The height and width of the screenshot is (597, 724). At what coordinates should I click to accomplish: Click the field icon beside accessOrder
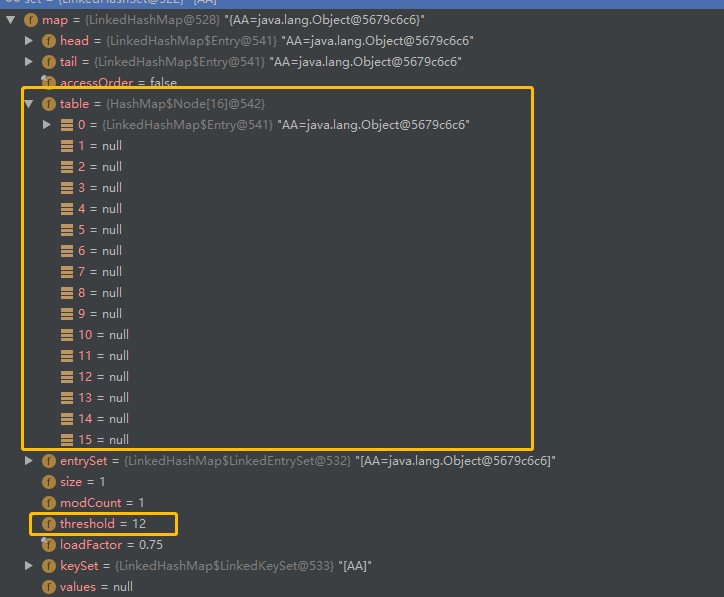[x=48, y=82]
